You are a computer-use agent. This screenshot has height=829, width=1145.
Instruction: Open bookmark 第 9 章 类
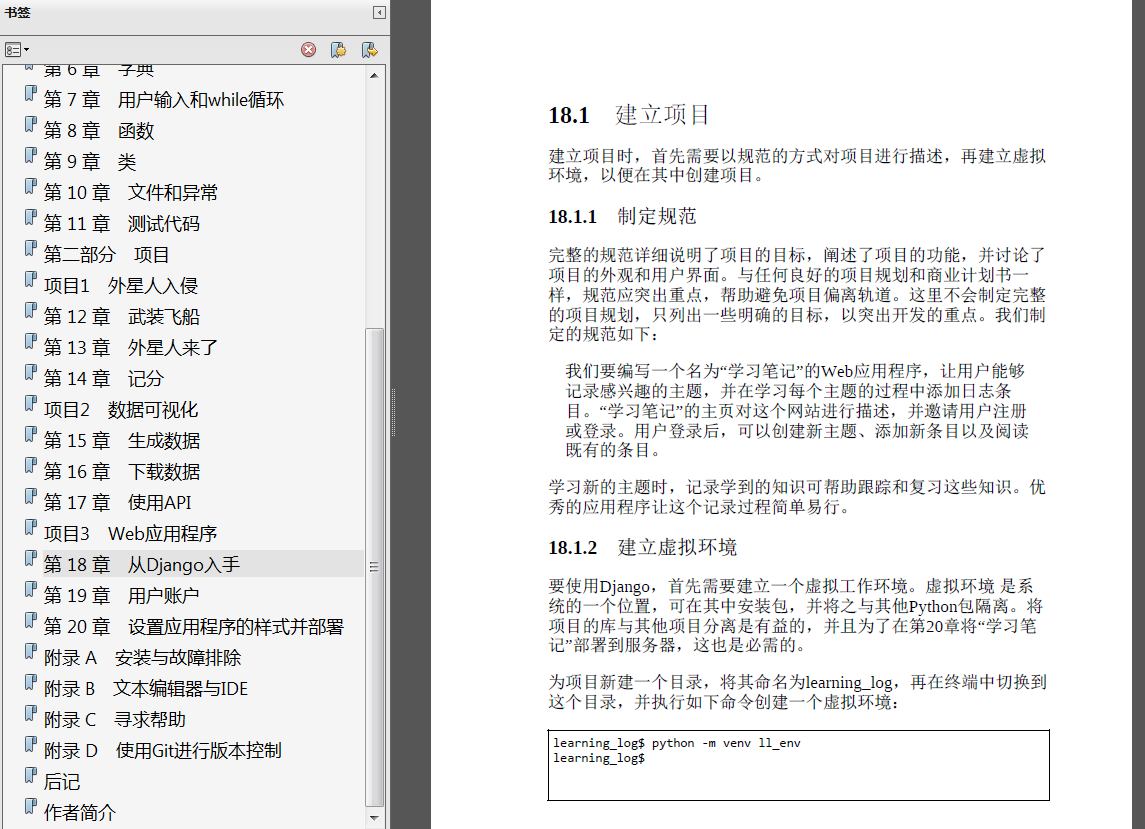(89, 161)
